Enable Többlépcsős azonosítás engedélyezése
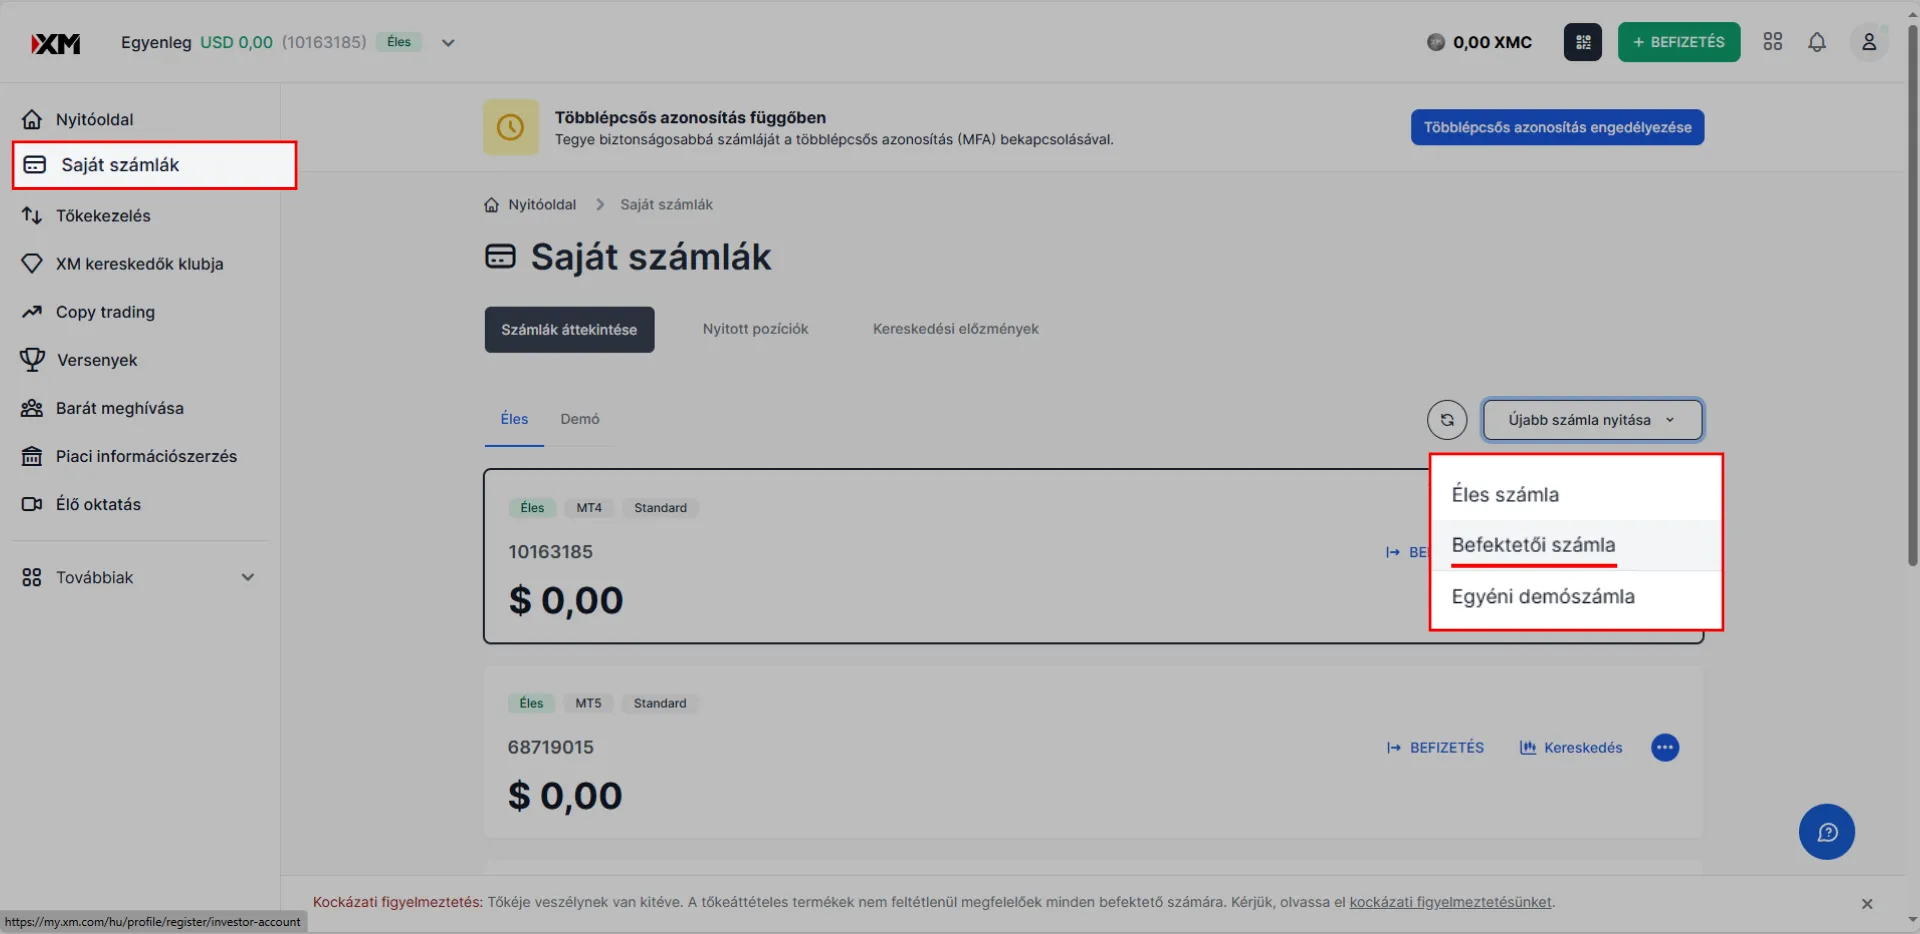The height and width of the screenshot is (934, 1920). (1557, 127)
